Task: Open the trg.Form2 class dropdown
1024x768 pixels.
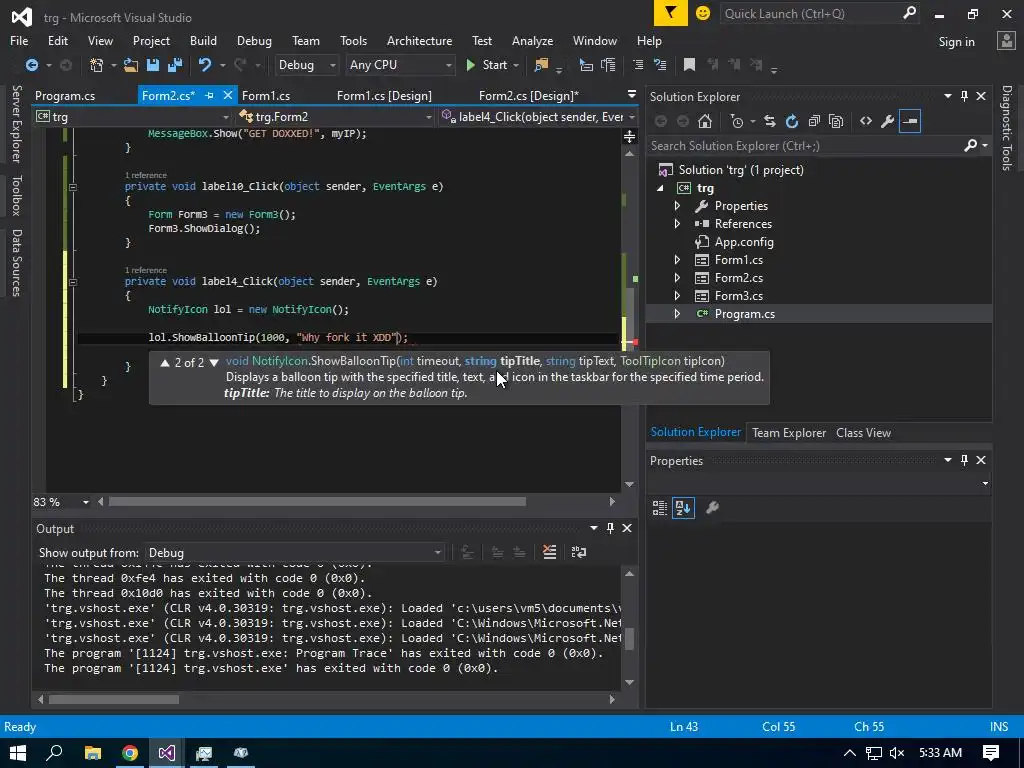Action: coord(335,116)
